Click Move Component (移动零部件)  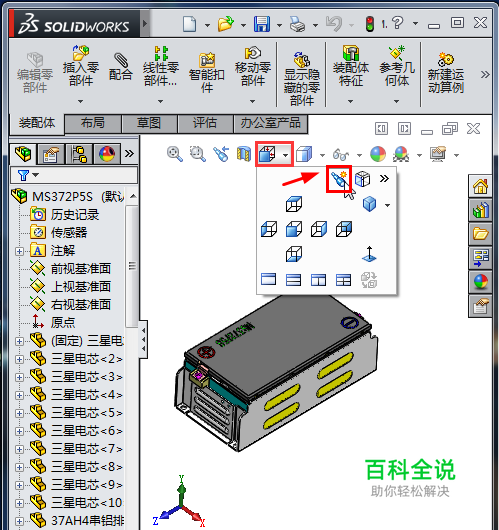click(x=253, y=66)
